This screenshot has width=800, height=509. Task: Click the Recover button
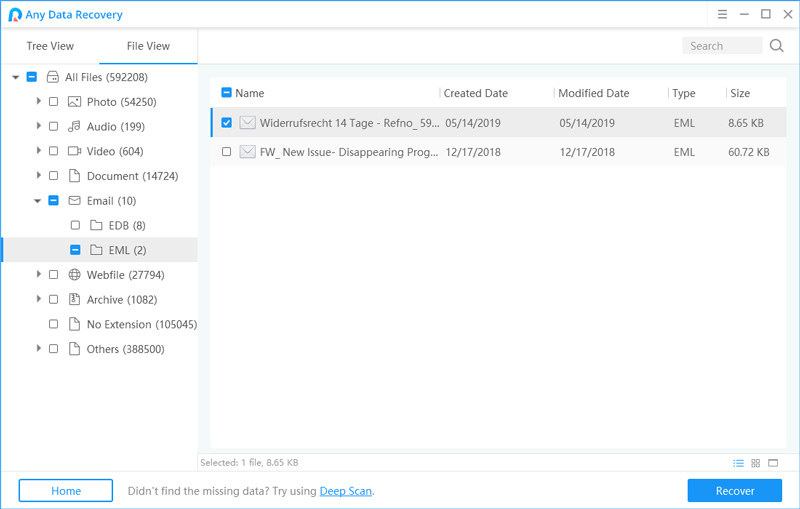point(735,491)
